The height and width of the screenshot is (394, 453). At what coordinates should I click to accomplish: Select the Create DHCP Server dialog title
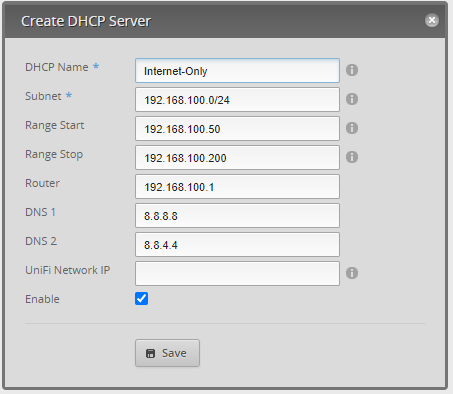(x=86, y=21)
